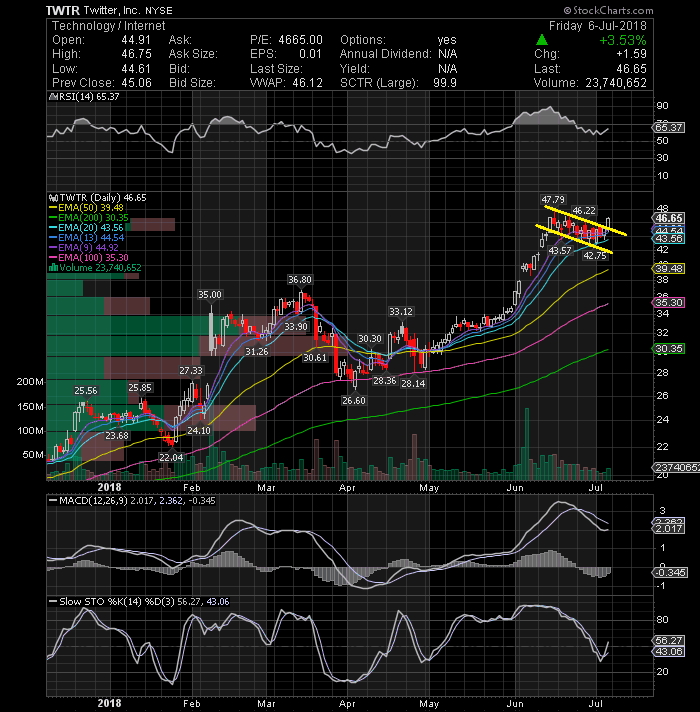
Task: Click the 35.00 February price label
Action: pyautogui.click(x=210, y=295)
